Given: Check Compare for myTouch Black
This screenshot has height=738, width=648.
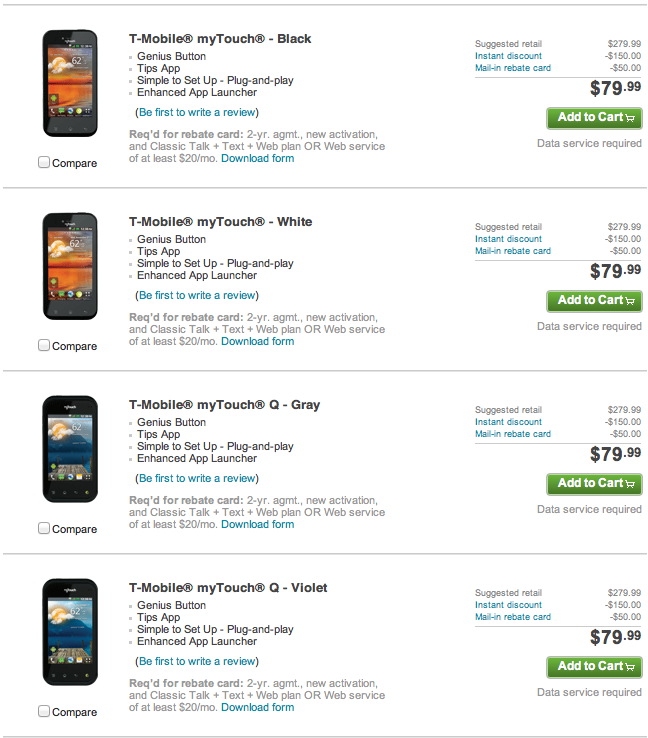Looking at the screenshot, I should coord(44,162).
